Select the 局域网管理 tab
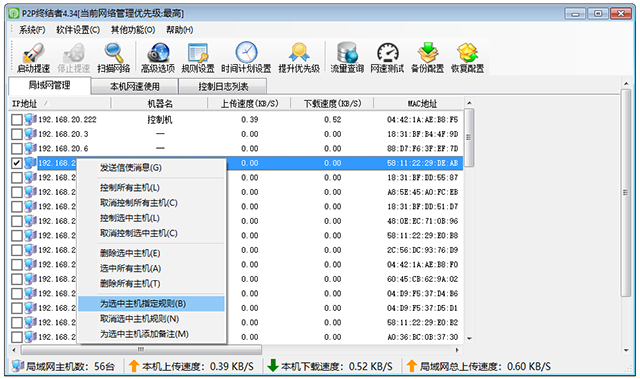640x379 pixels. point(49,85)
